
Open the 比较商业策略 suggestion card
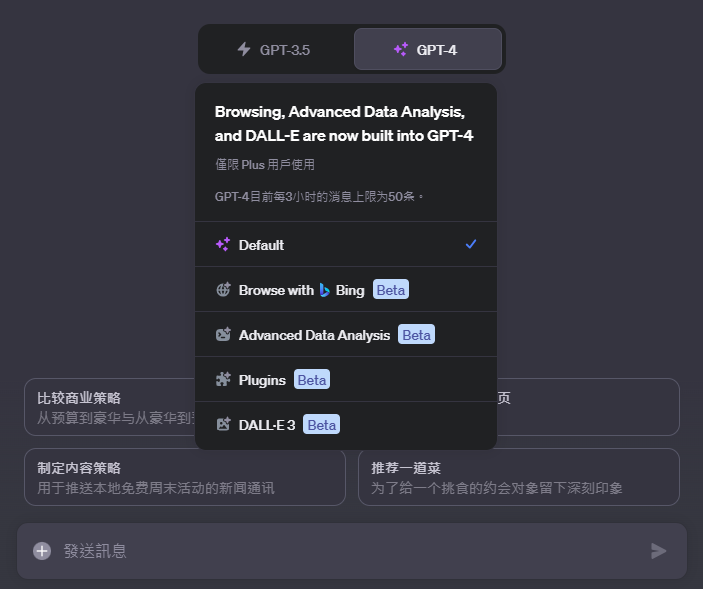110,407
